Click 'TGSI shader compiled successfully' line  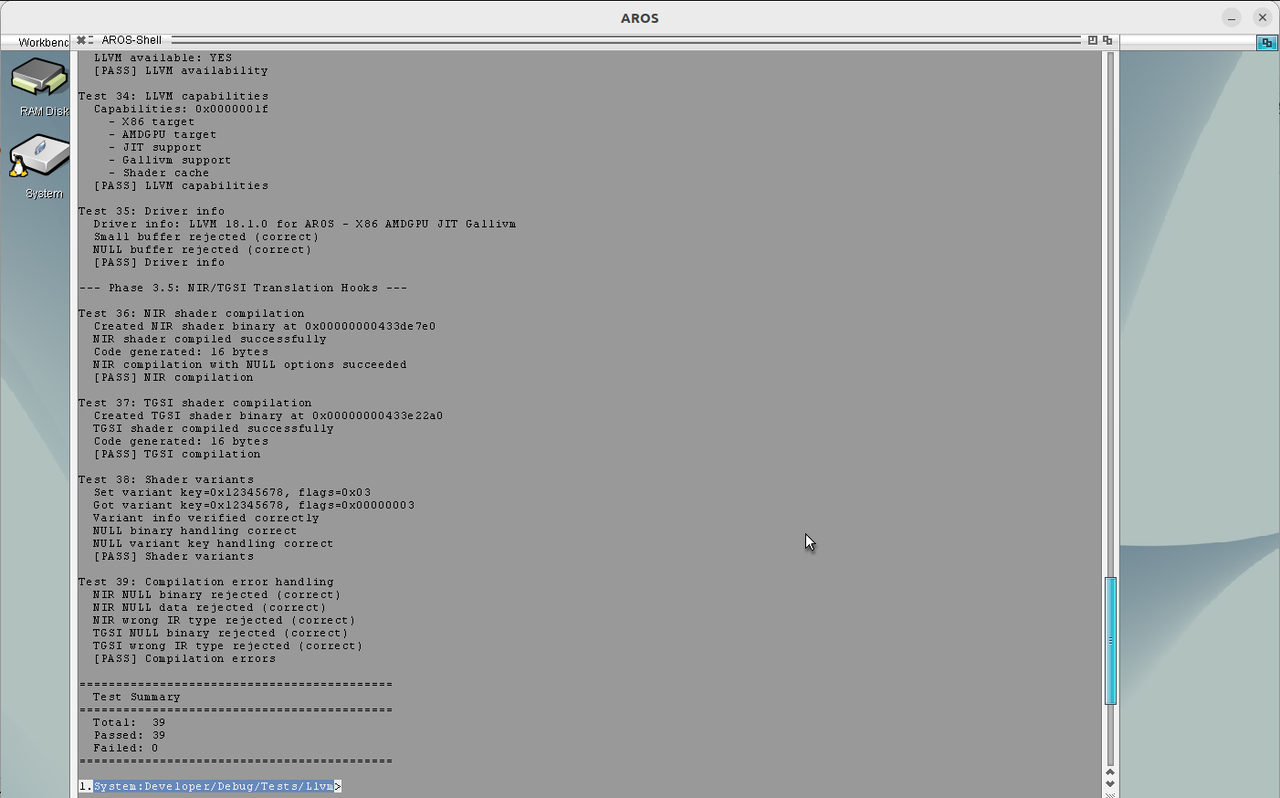213,429
